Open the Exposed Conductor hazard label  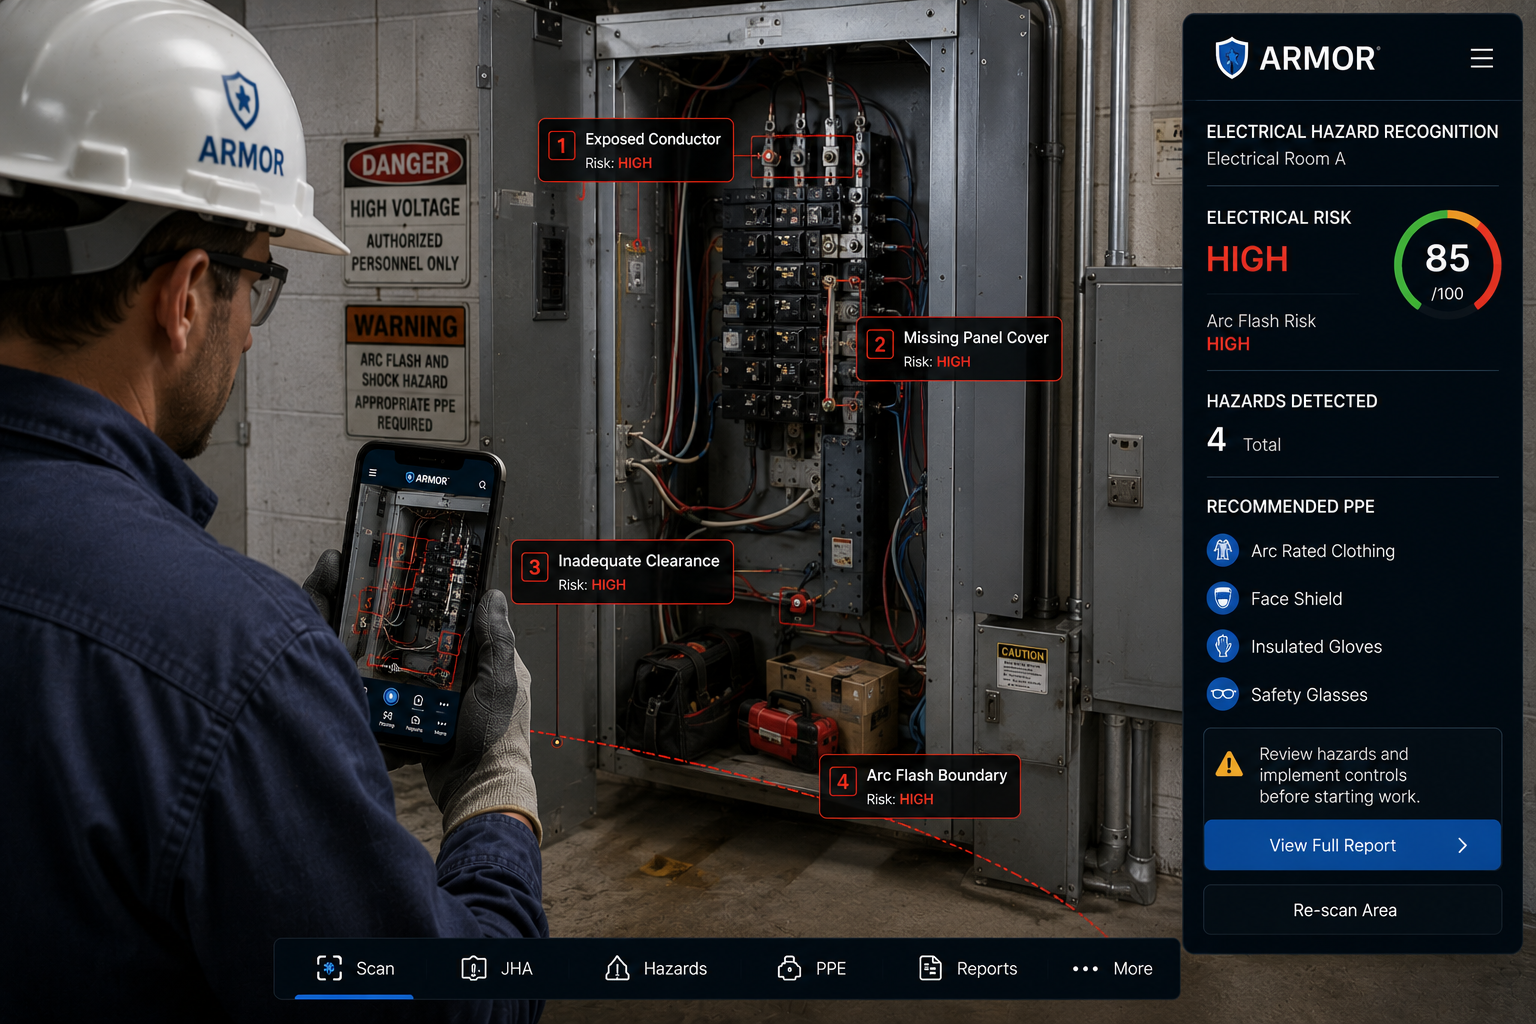click(636, 150)
